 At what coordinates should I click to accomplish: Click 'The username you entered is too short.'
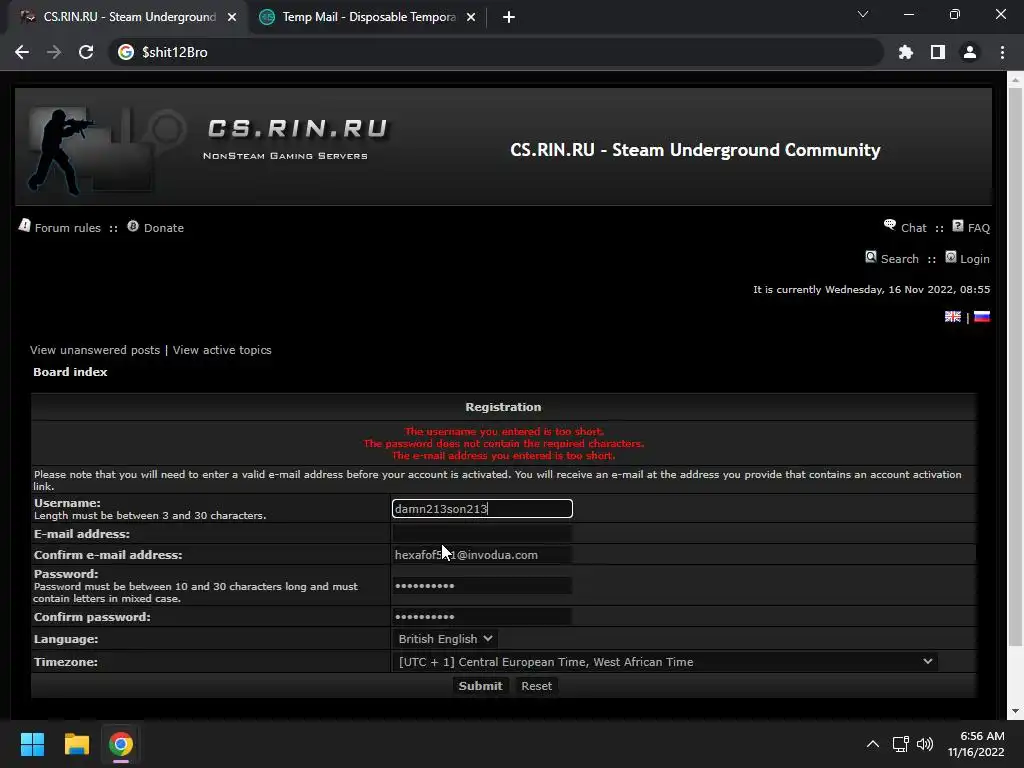coord(504,431)
